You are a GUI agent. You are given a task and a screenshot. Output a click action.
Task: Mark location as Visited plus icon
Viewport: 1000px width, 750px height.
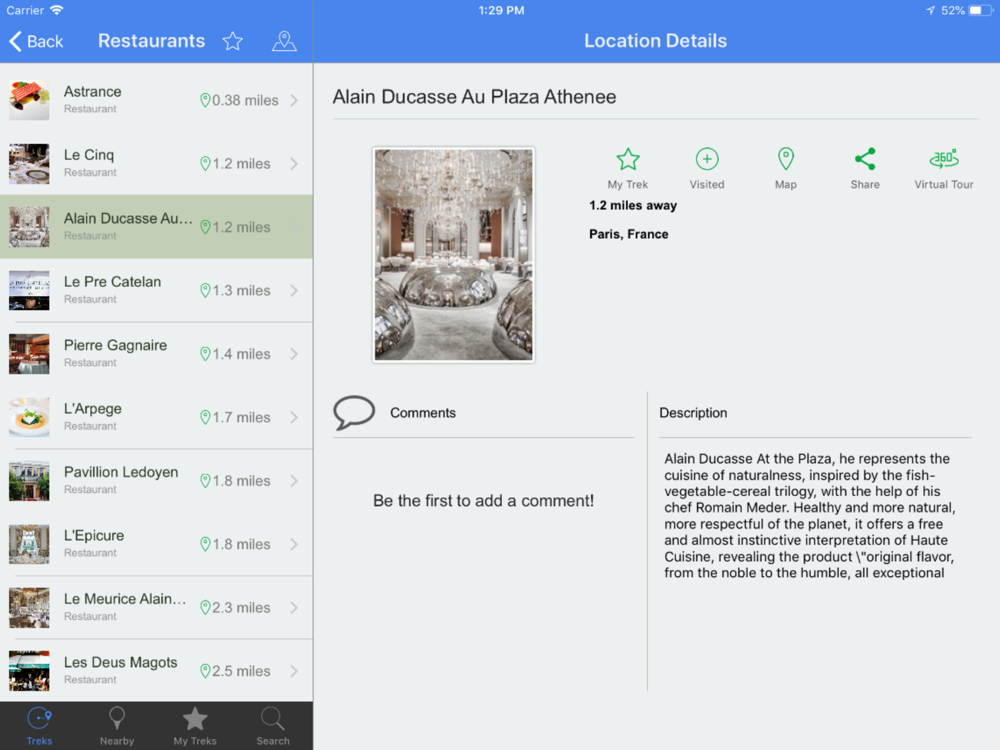pos(707,159)
